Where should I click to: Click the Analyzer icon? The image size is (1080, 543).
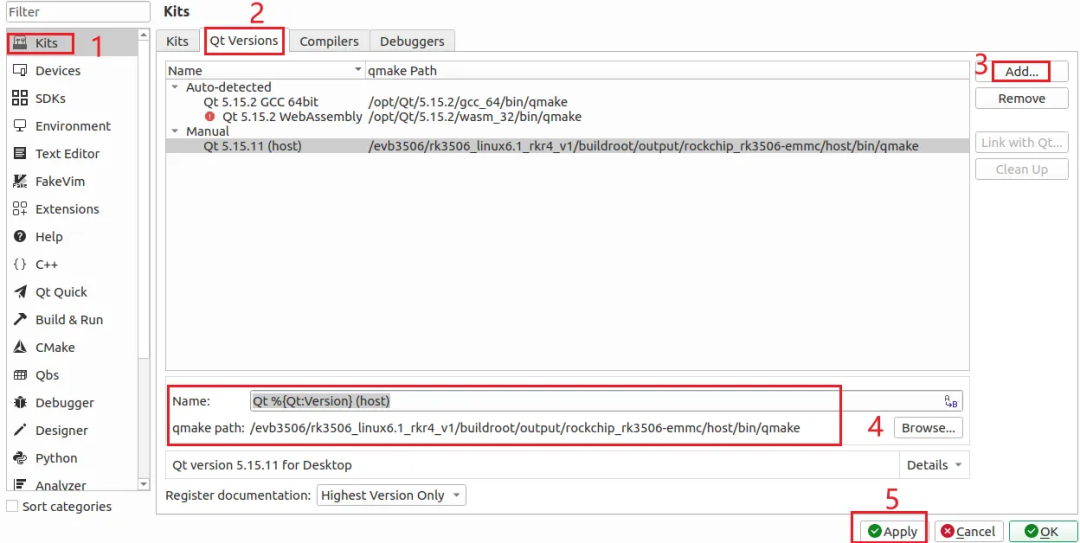(20, 484)
